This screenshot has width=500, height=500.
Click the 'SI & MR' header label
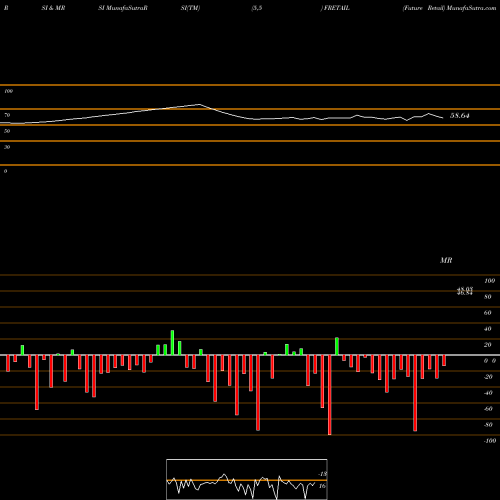(53, 8)
